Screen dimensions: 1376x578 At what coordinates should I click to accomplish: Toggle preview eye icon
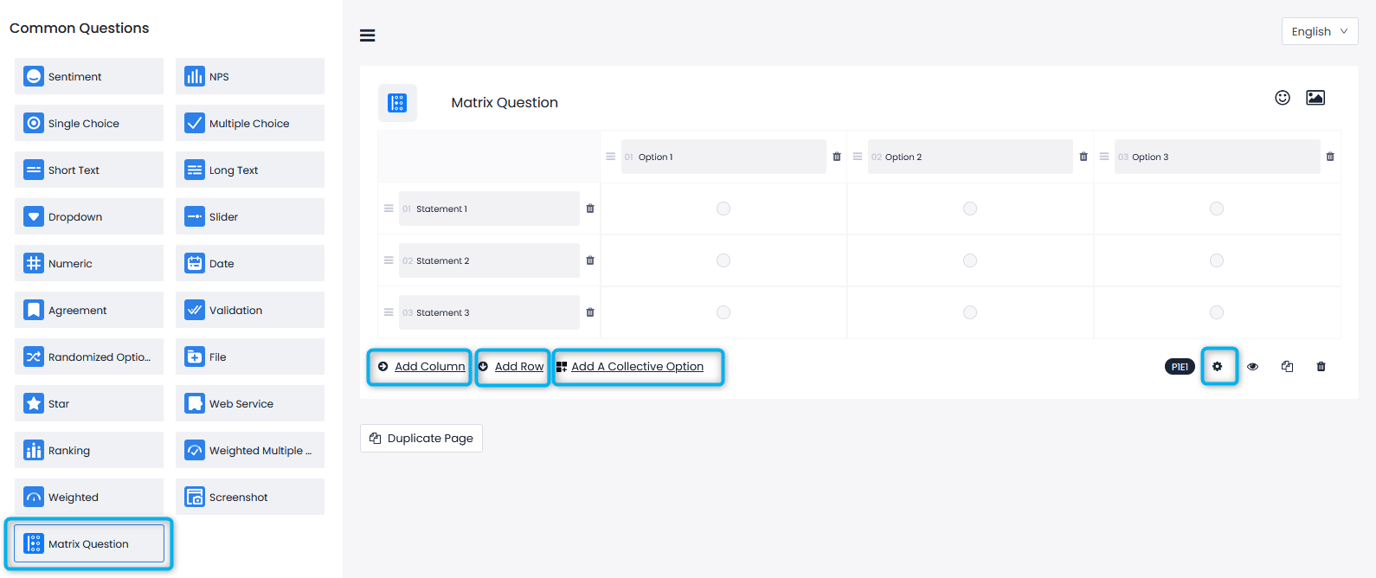click(x=1252, y=367)
